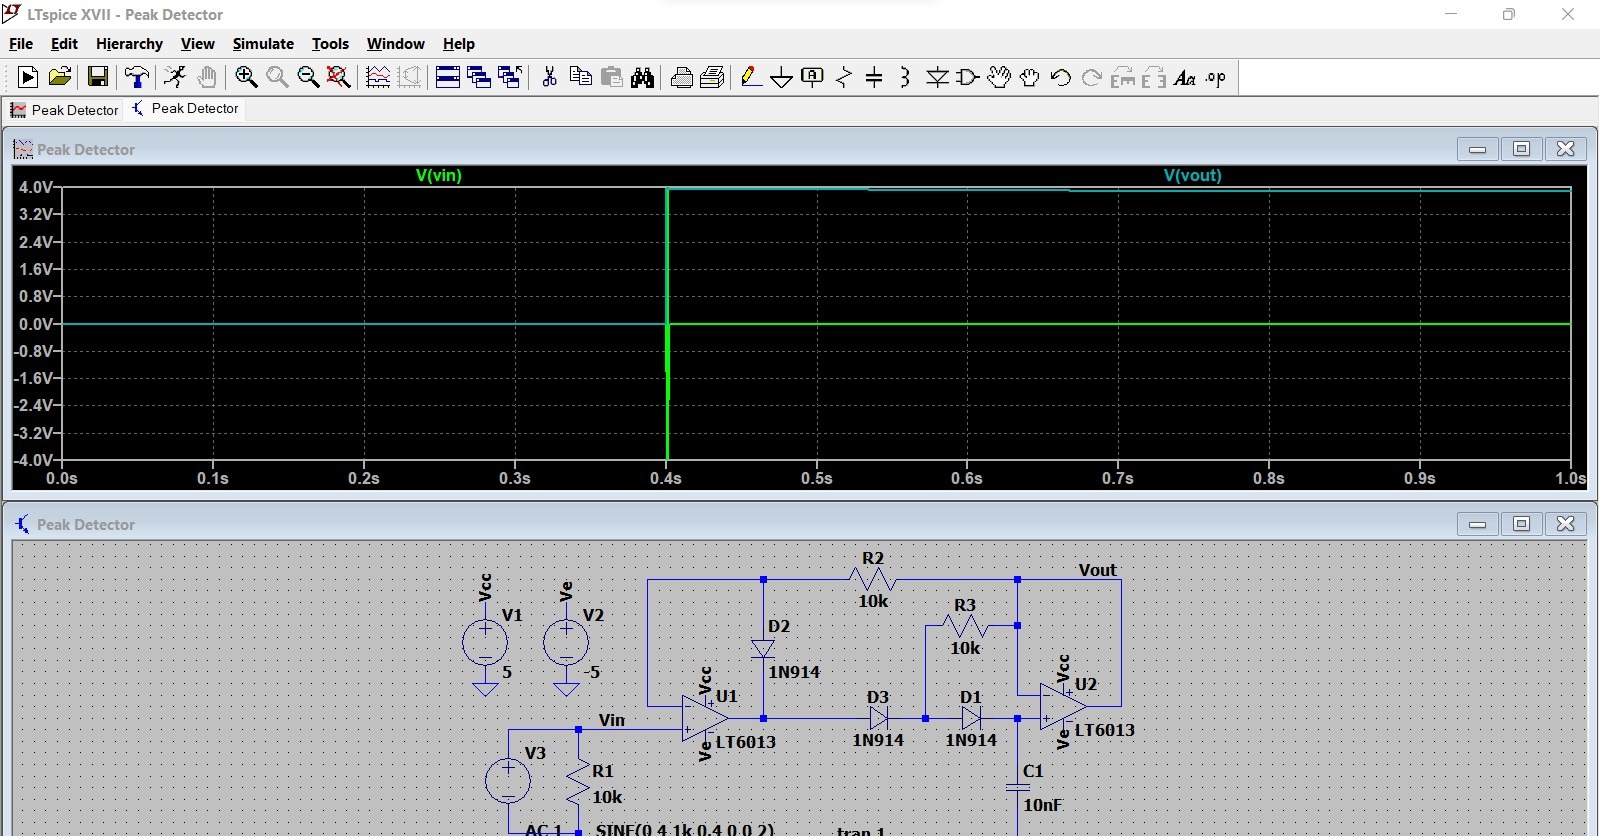Switch to the Peak Detector waveform tab
This screenshot has width=1600, height=836.
[x=65, y=110]
